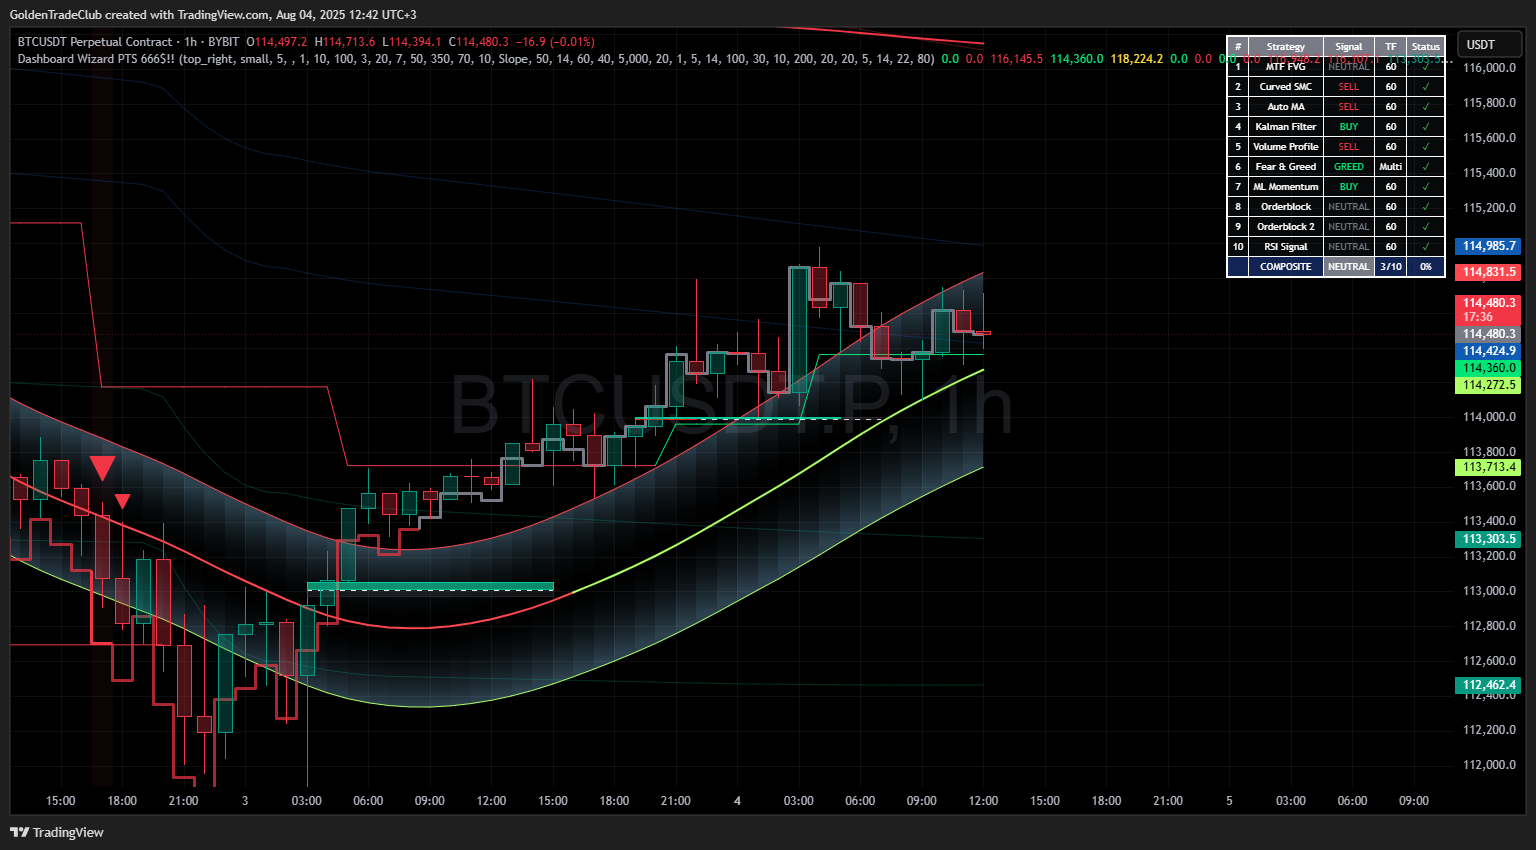
Task: Click the green 114,360.0 price axis label
Action: 1488,368
